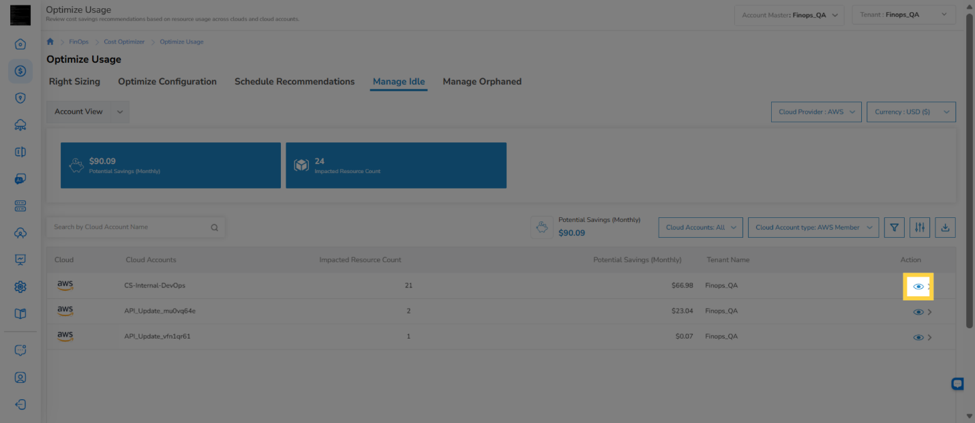Click the Impacted Resource Count blue card
The width and height of the screenshot is (975, 423).
pos(396,165)
